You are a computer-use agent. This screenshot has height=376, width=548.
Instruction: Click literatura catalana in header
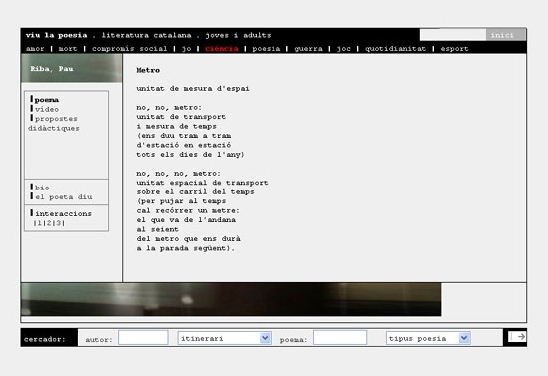tap(146, 35)
